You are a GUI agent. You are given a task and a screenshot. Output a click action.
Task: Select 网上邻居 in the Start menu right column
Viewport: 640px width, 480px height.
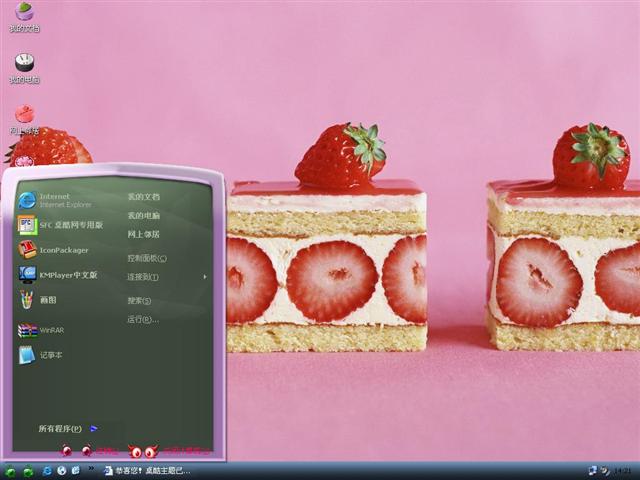(144, 234)
